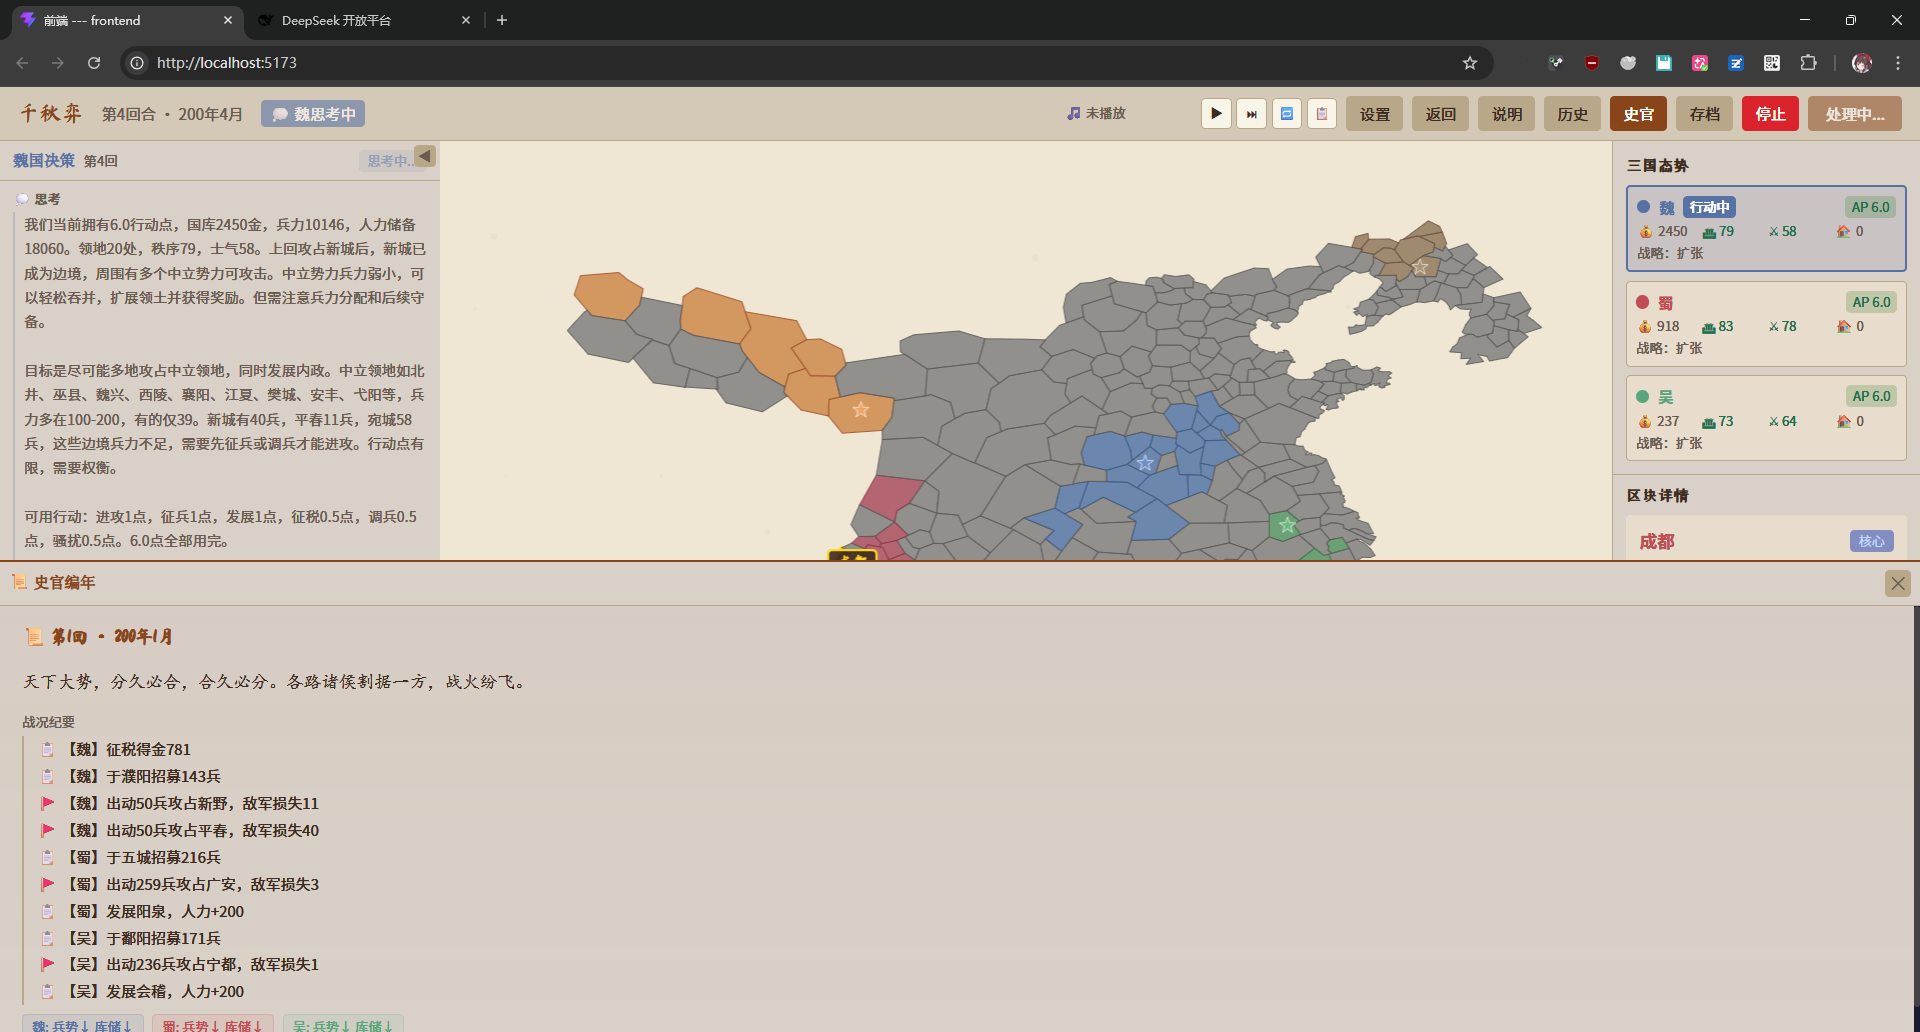Reload the page
This screenshot has height=1032, width=1920.
click(94, 63)
